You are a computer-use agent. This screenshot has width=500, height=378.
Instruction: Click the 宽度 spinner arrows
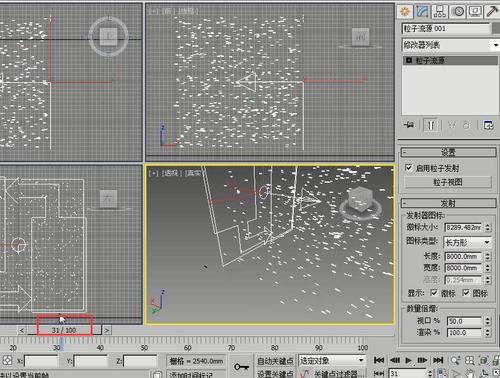click(x=488, y=268)
